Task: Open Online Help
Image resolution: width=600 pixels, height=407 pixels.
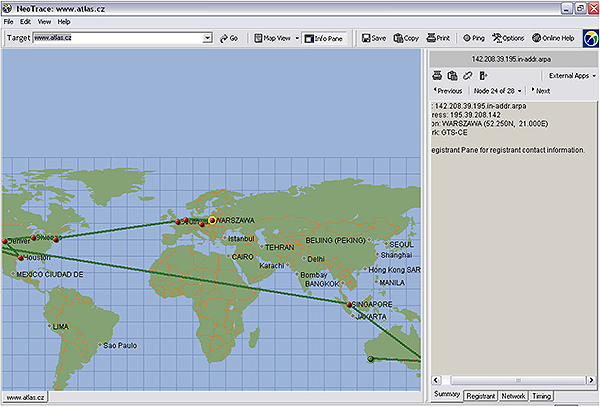Action: [553, 38]
